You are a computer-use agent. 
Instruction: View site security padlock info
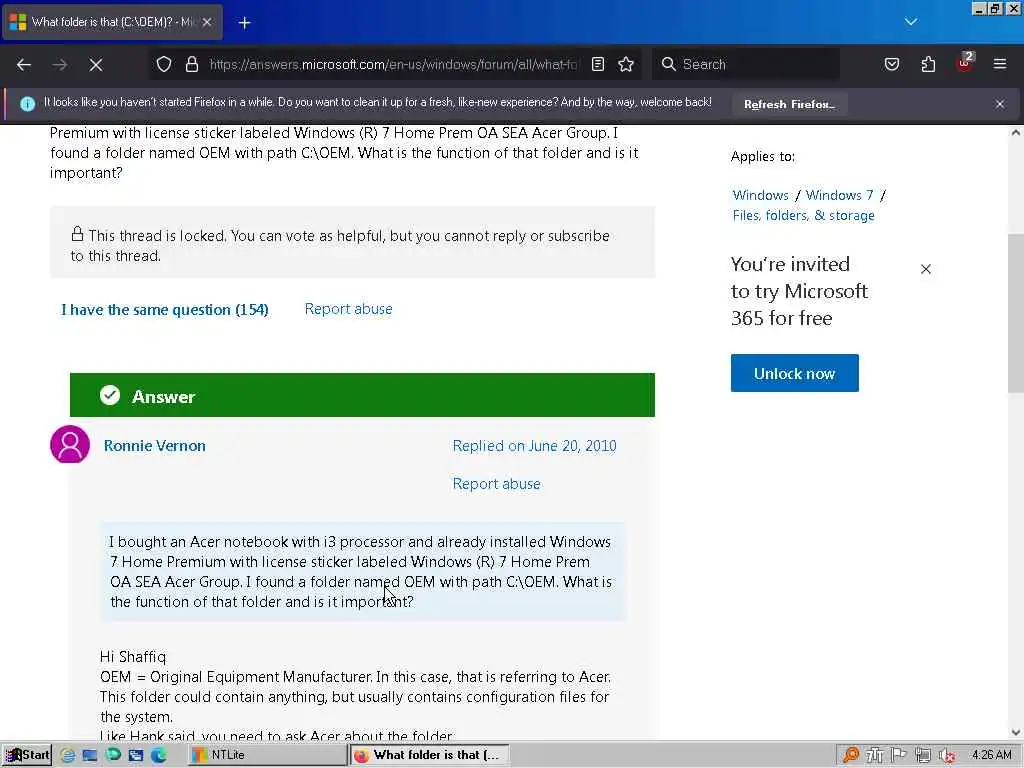[191, 64]
